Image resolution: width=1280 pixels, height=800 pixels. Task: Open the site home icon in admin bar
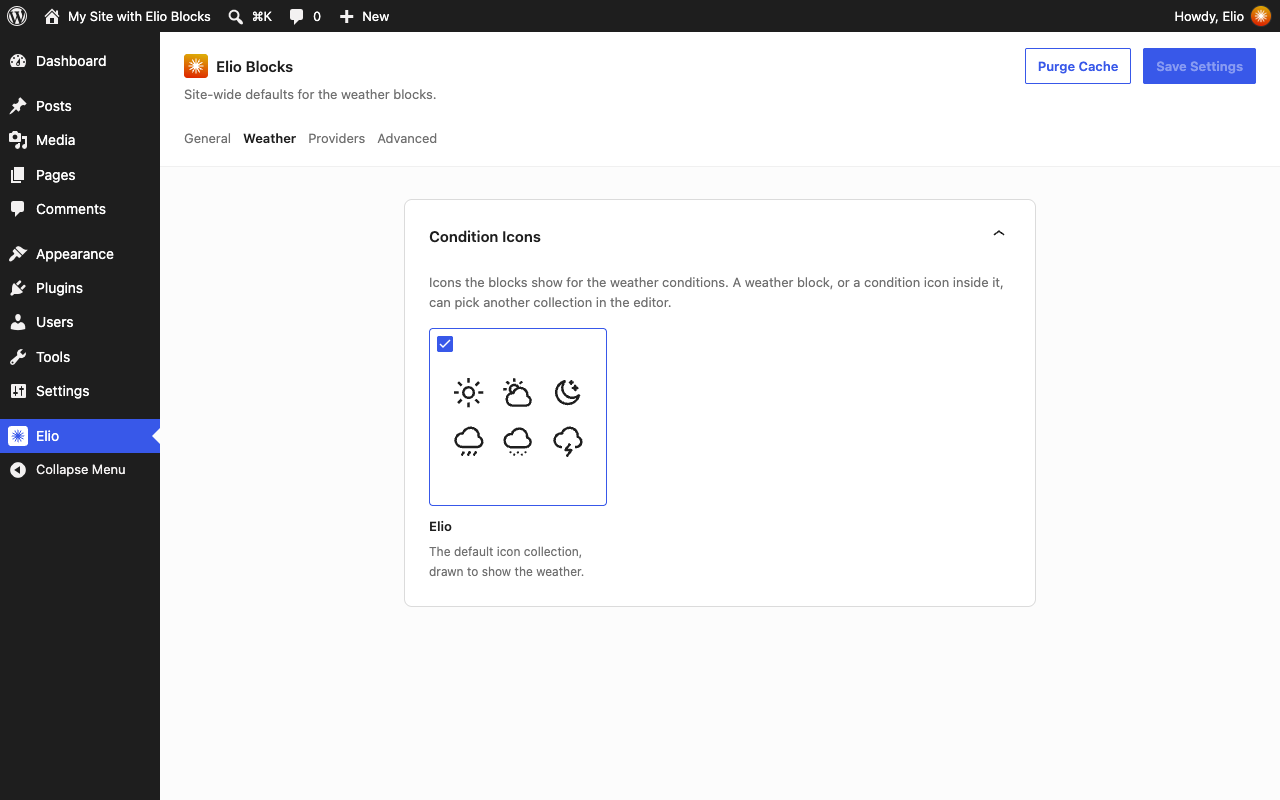(52, 16)
